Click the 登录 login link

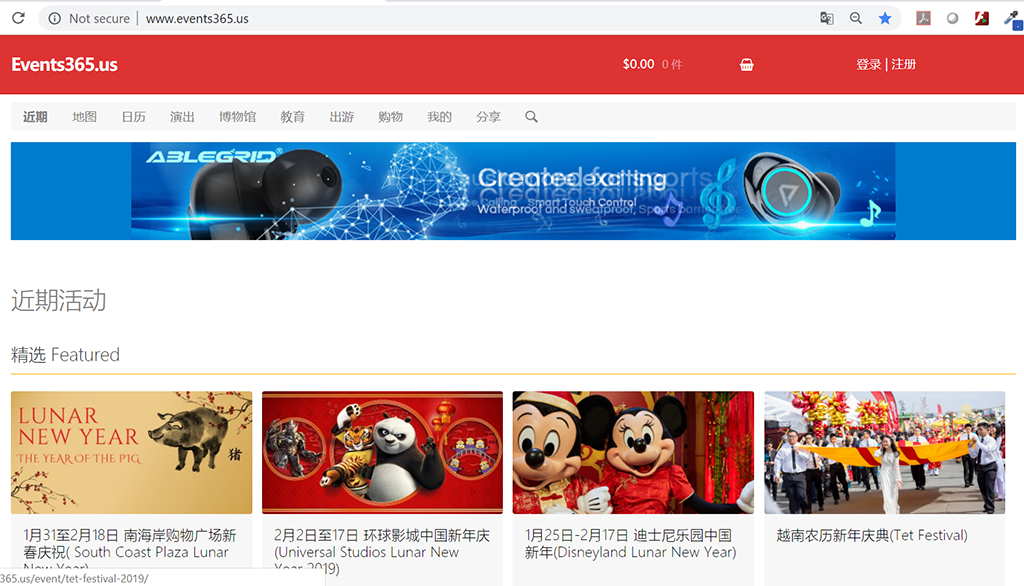coord(869,64)
